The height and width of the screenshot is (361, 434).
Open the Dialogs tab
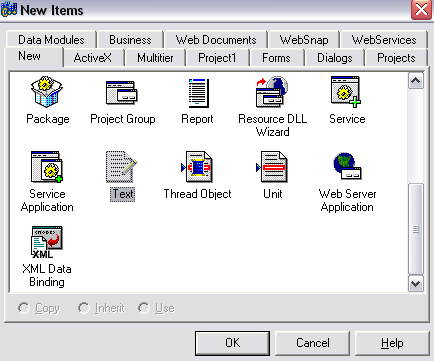[335, 58]
